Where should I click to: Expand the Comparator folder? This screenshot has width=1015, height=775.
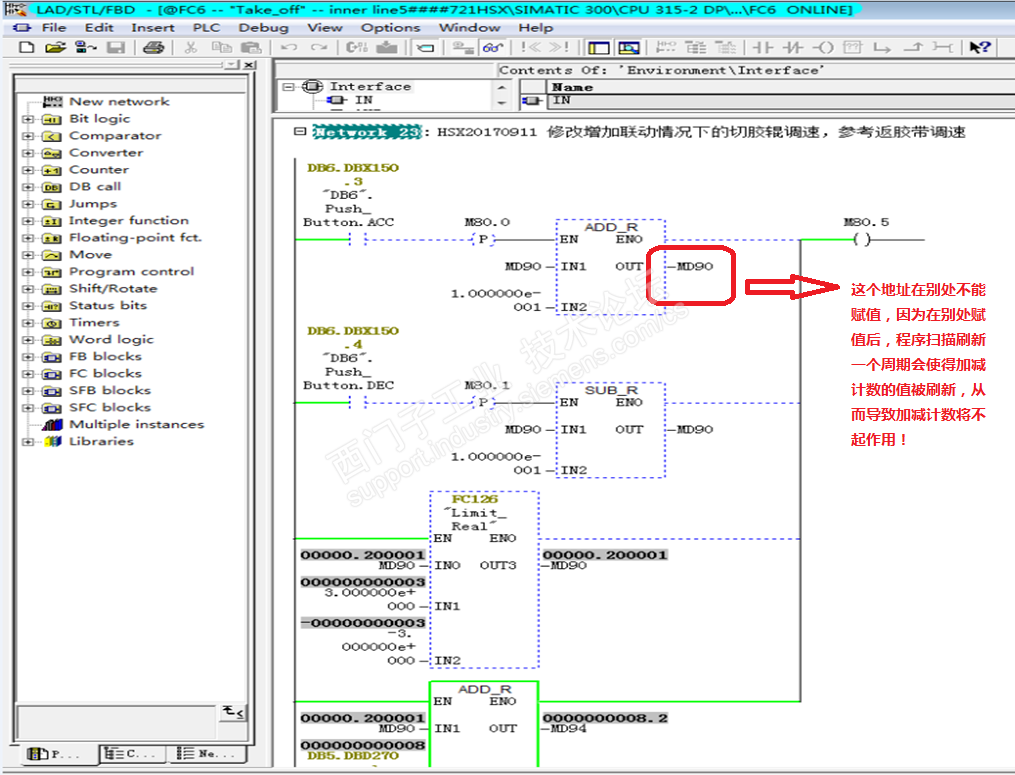pyautogui.click(x=28, y=136)
